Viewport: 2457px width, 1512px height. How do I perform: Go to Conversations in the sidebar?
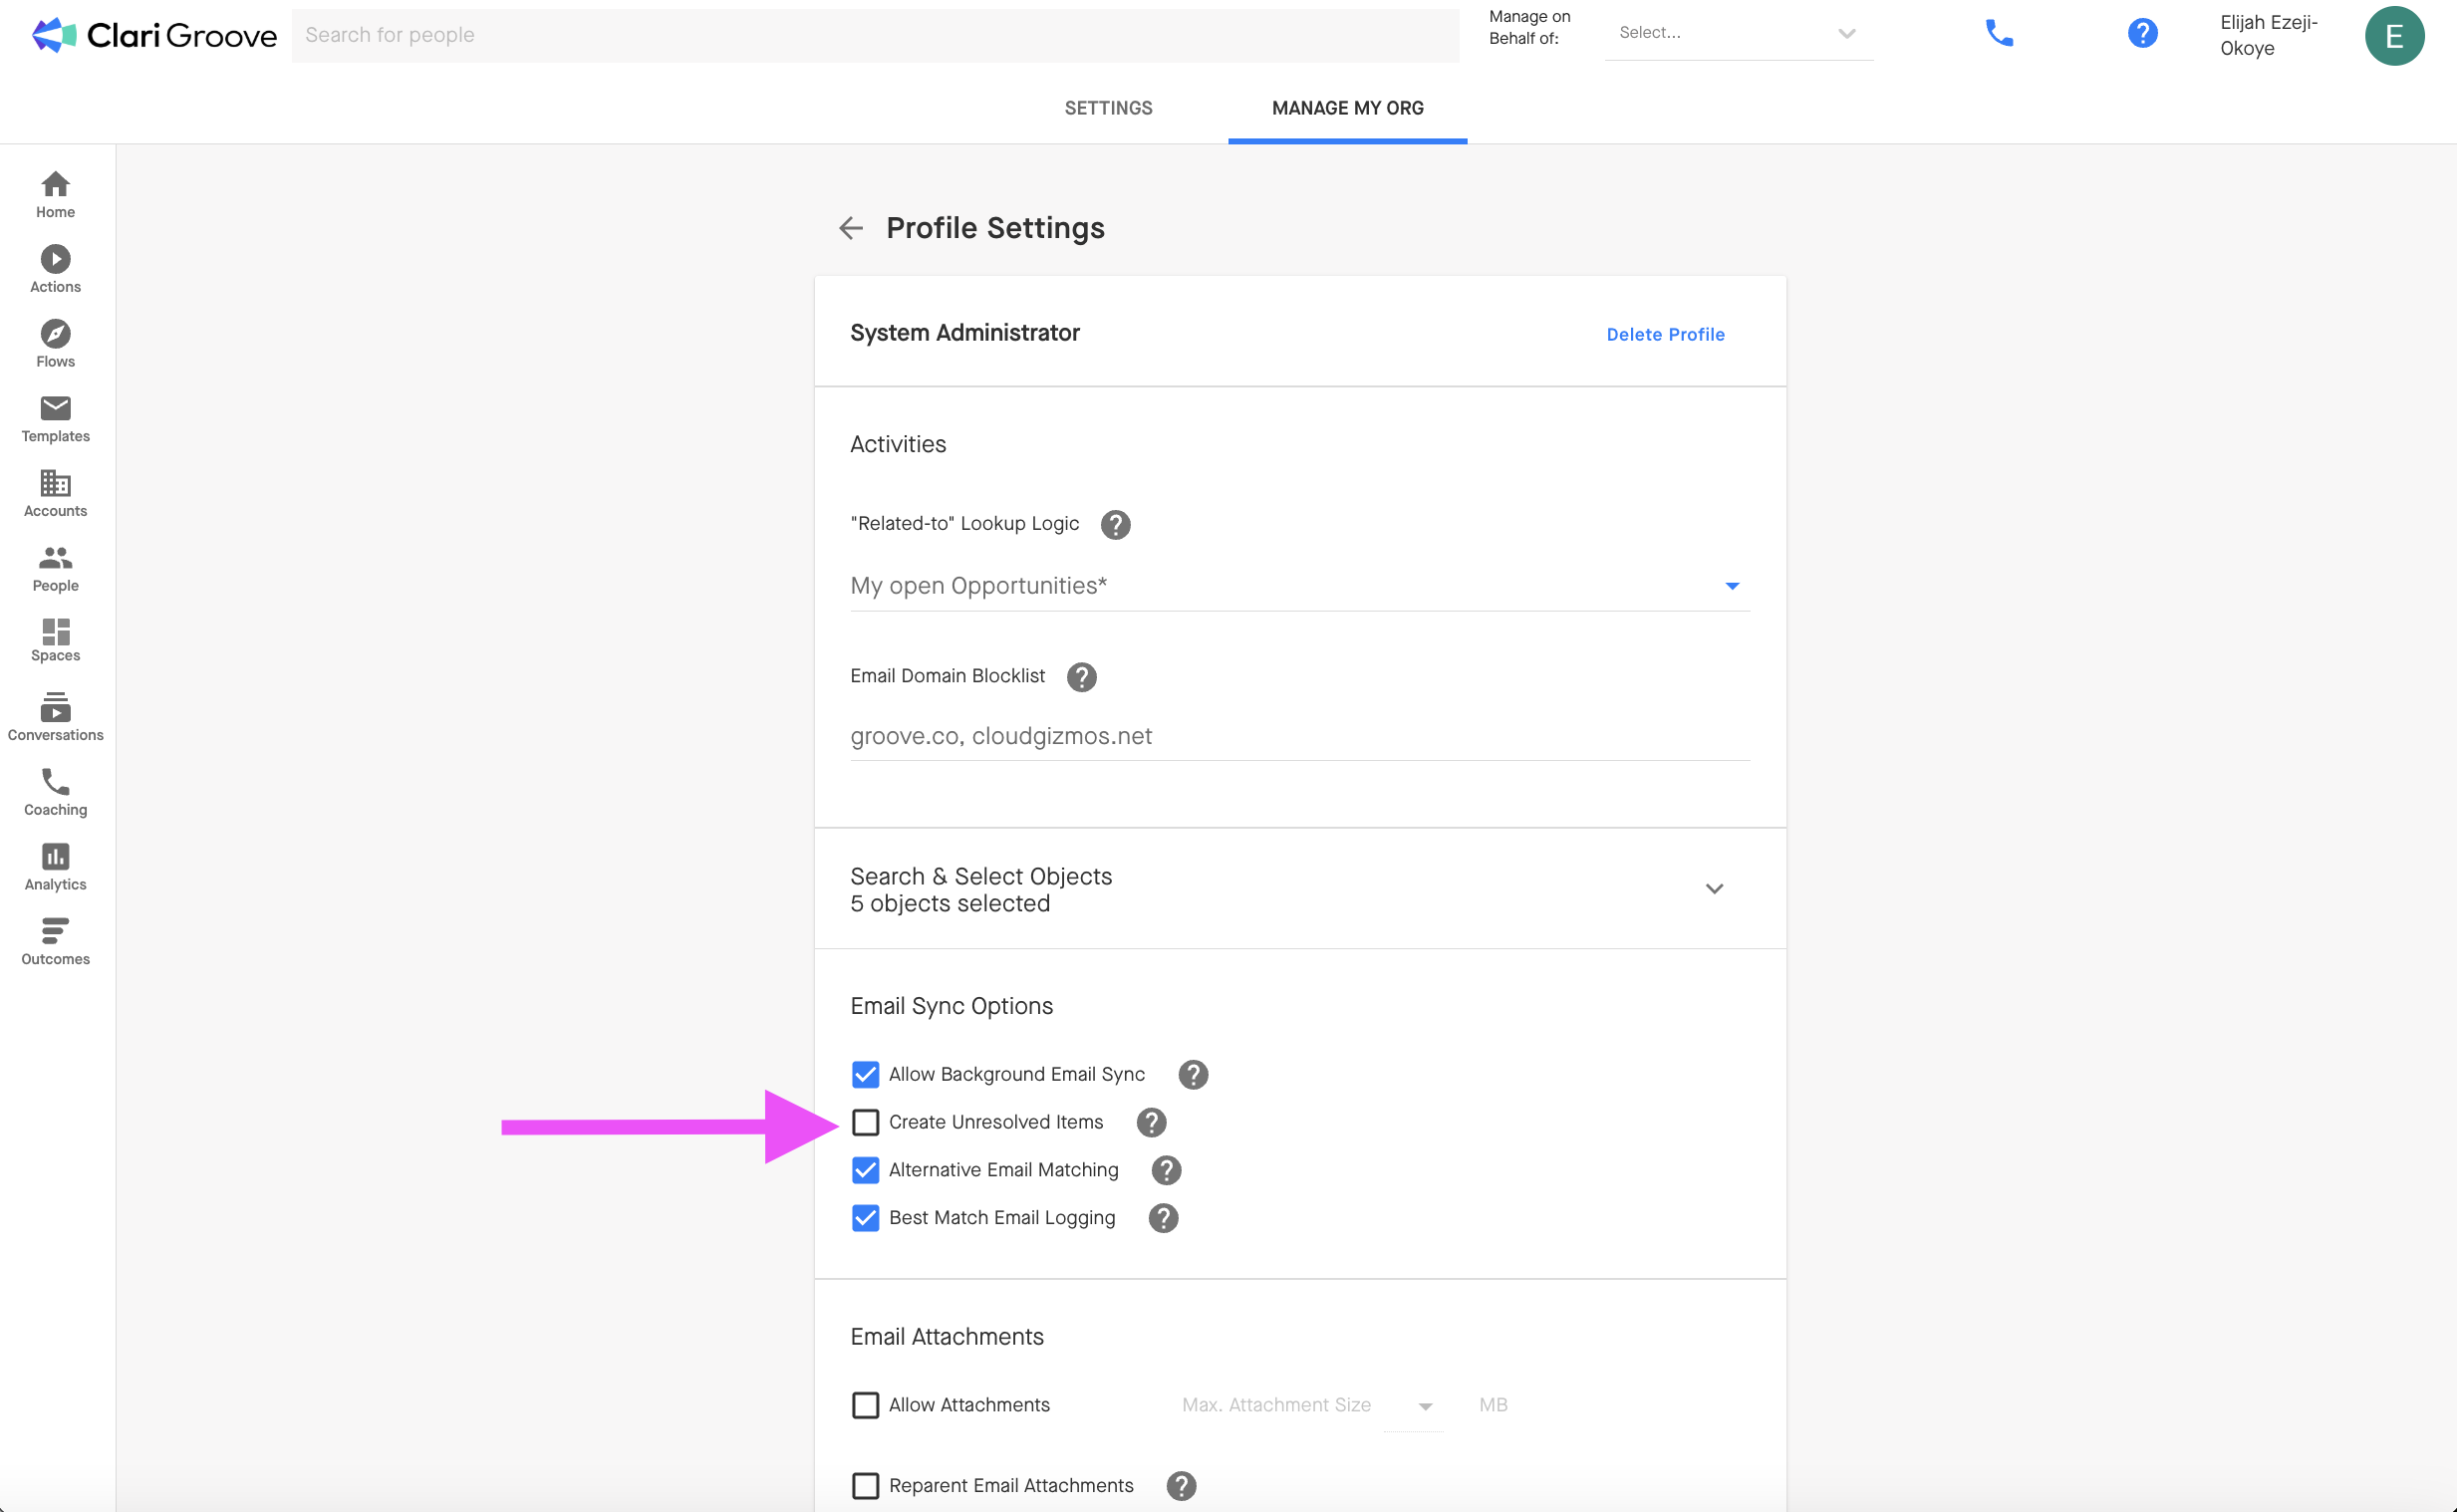tap(55, 716)
